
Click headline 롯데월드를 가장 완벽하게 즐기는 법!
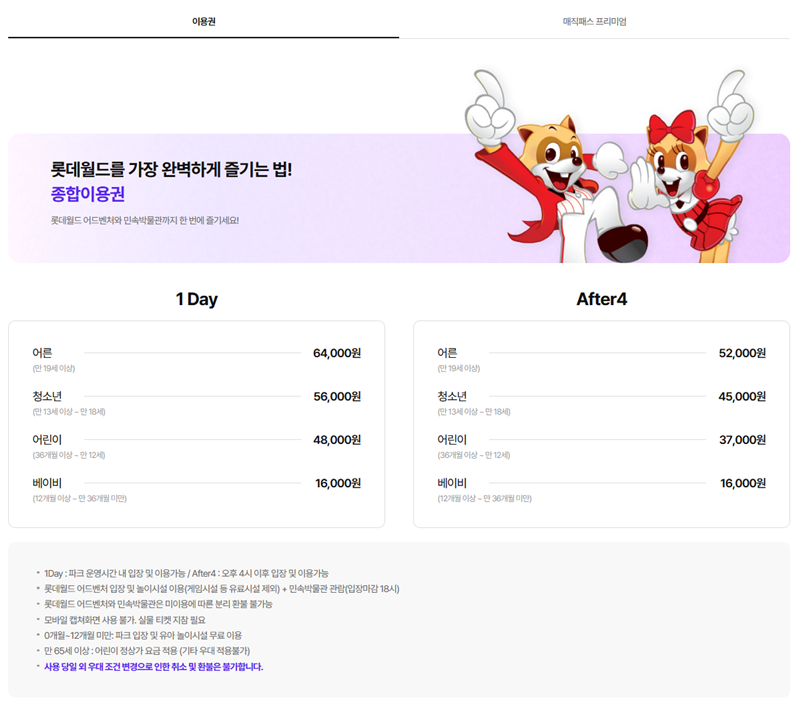click(x=171, y=169)
